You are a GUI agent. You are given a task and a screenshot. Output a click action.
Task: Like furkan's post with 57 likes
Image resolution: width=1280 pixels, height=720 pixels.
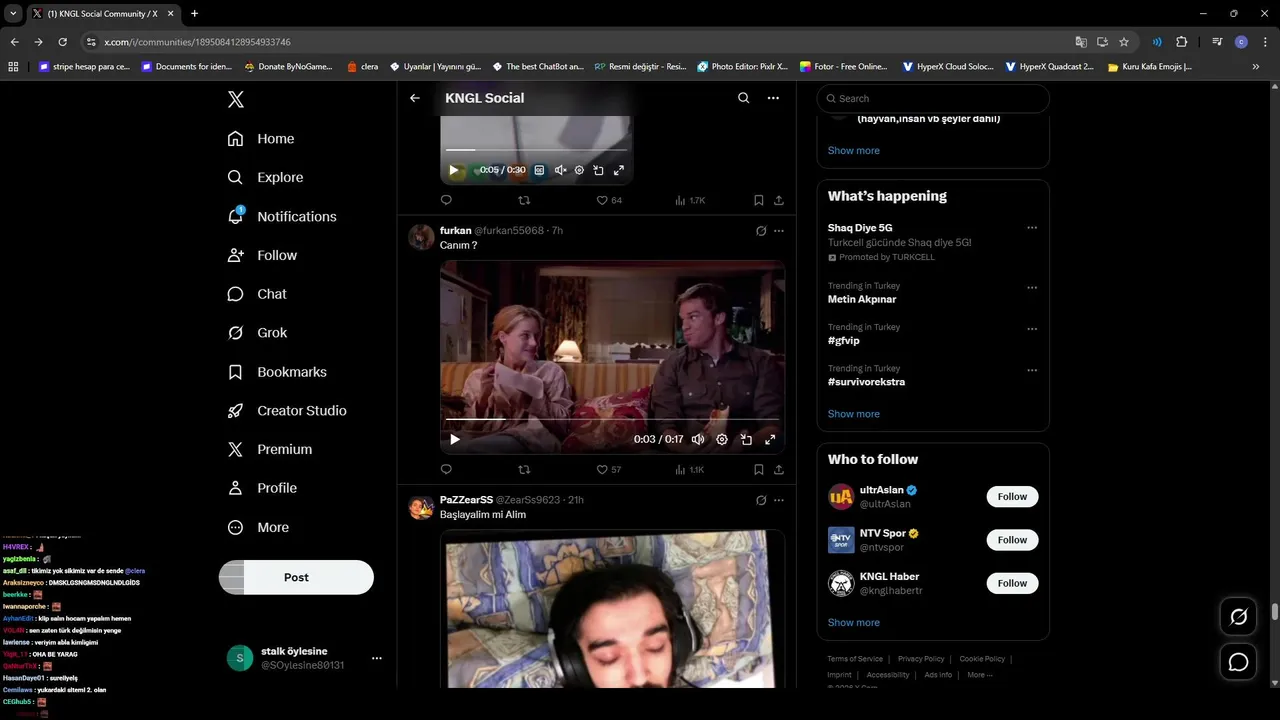tap(609, 469)
